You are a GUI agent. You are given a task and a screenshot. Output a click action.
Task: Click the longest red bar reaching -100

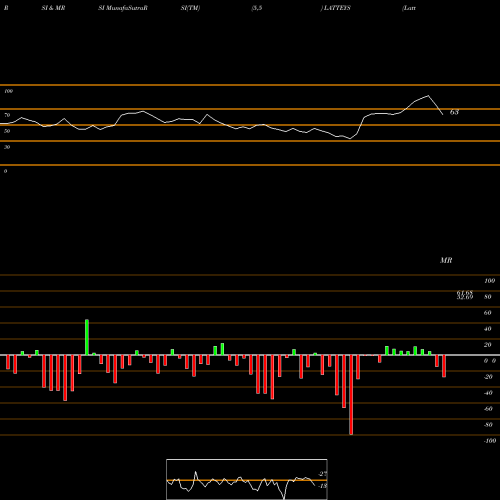351,395
